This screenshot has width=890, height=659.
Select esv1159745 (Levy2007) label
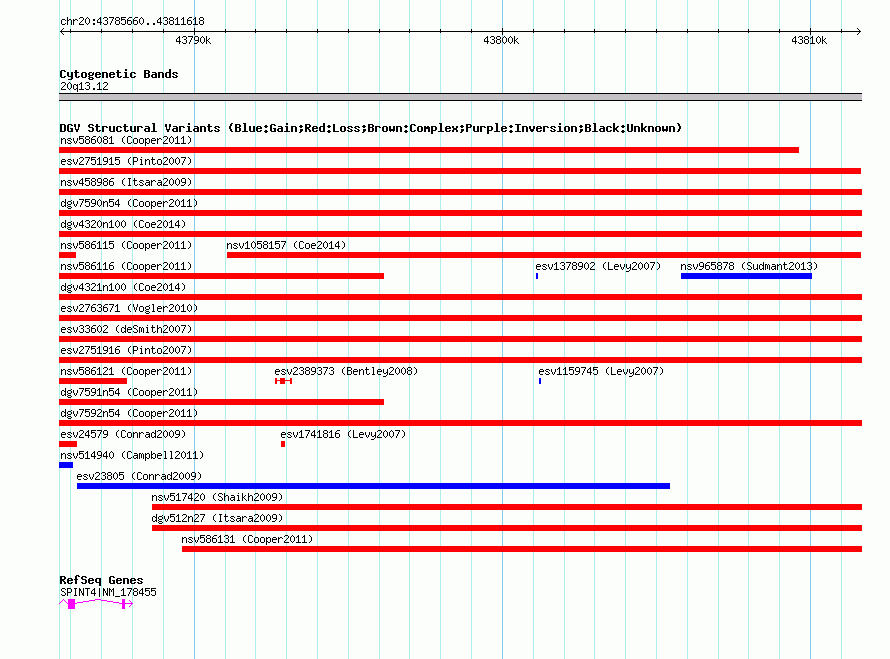(x=601, y=371)
